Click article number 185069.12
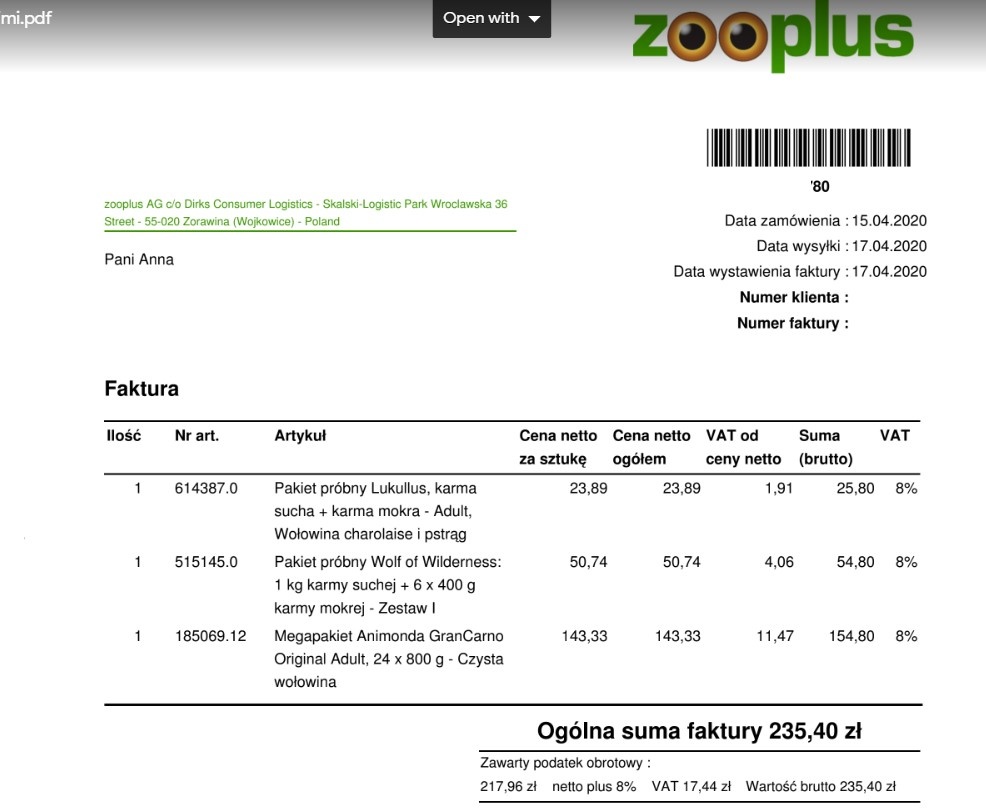 tap(211, 636)
